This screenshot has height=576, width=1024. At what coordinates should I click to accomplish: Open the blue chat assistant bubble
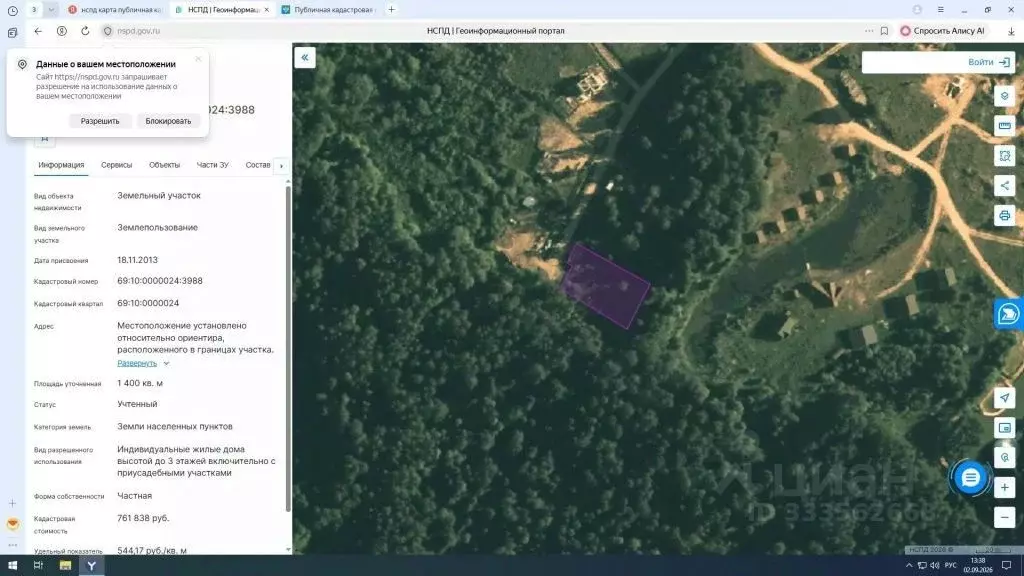970,477
